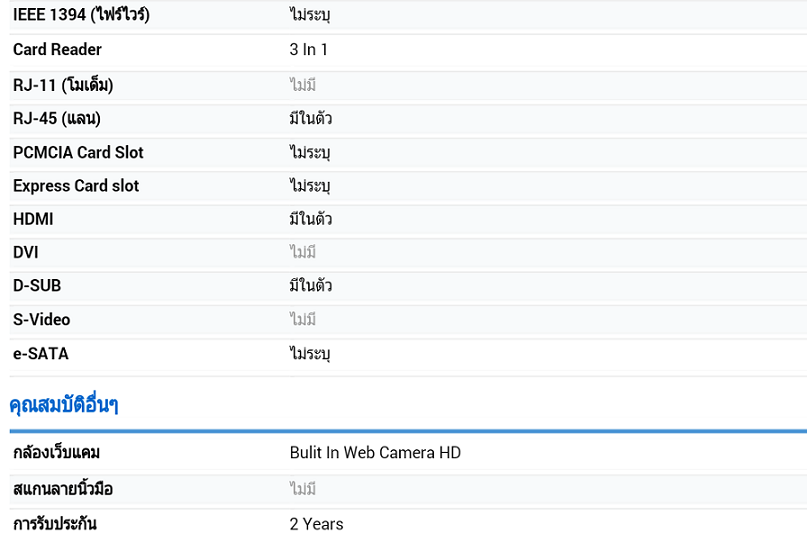Select the D-SUB row label
This screenshot has height=533, width=807.
coord(37,286)
